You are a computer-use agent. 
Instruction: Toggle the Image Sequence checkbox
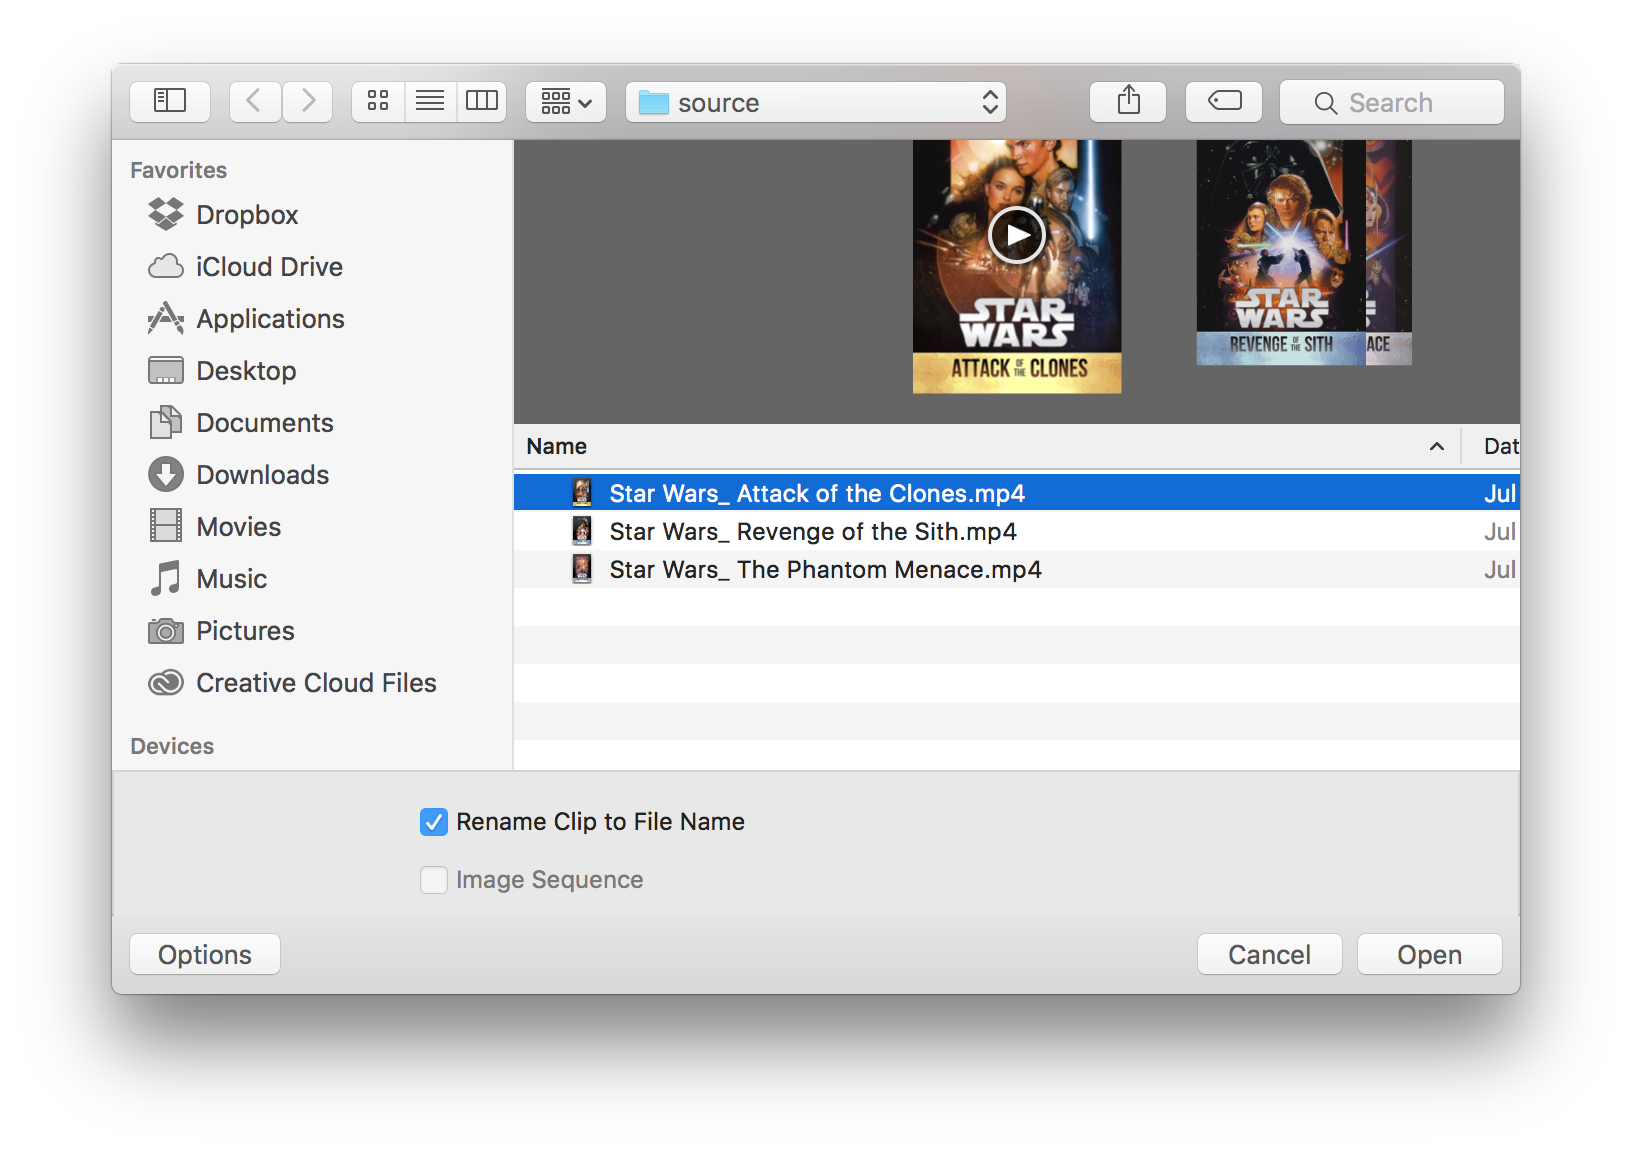434,880
